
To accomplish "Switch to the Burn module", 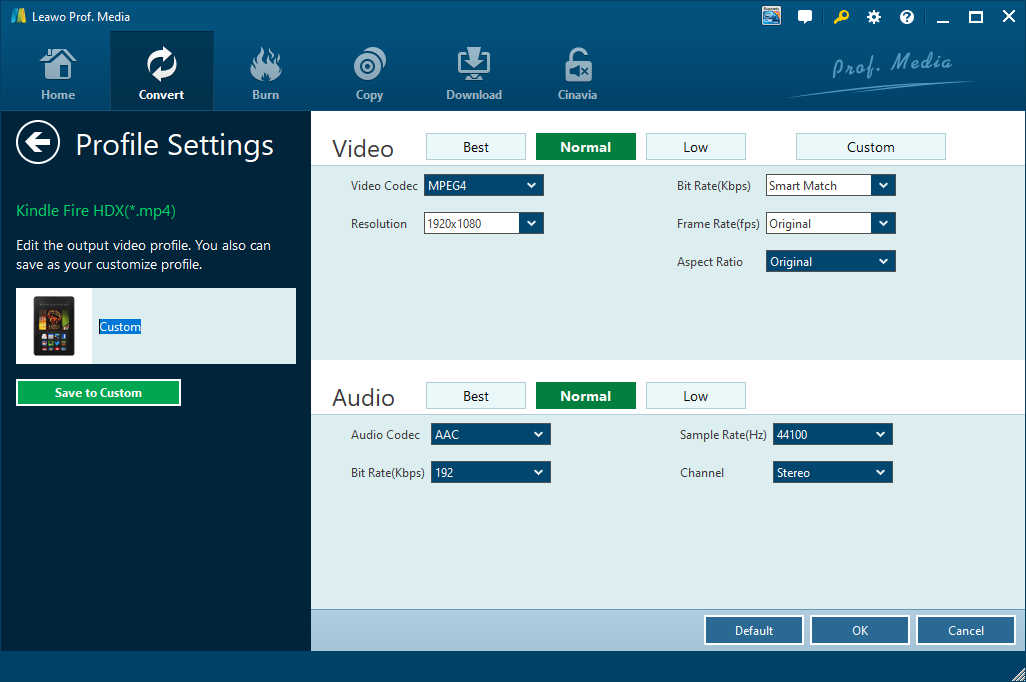I will point(265,73).
